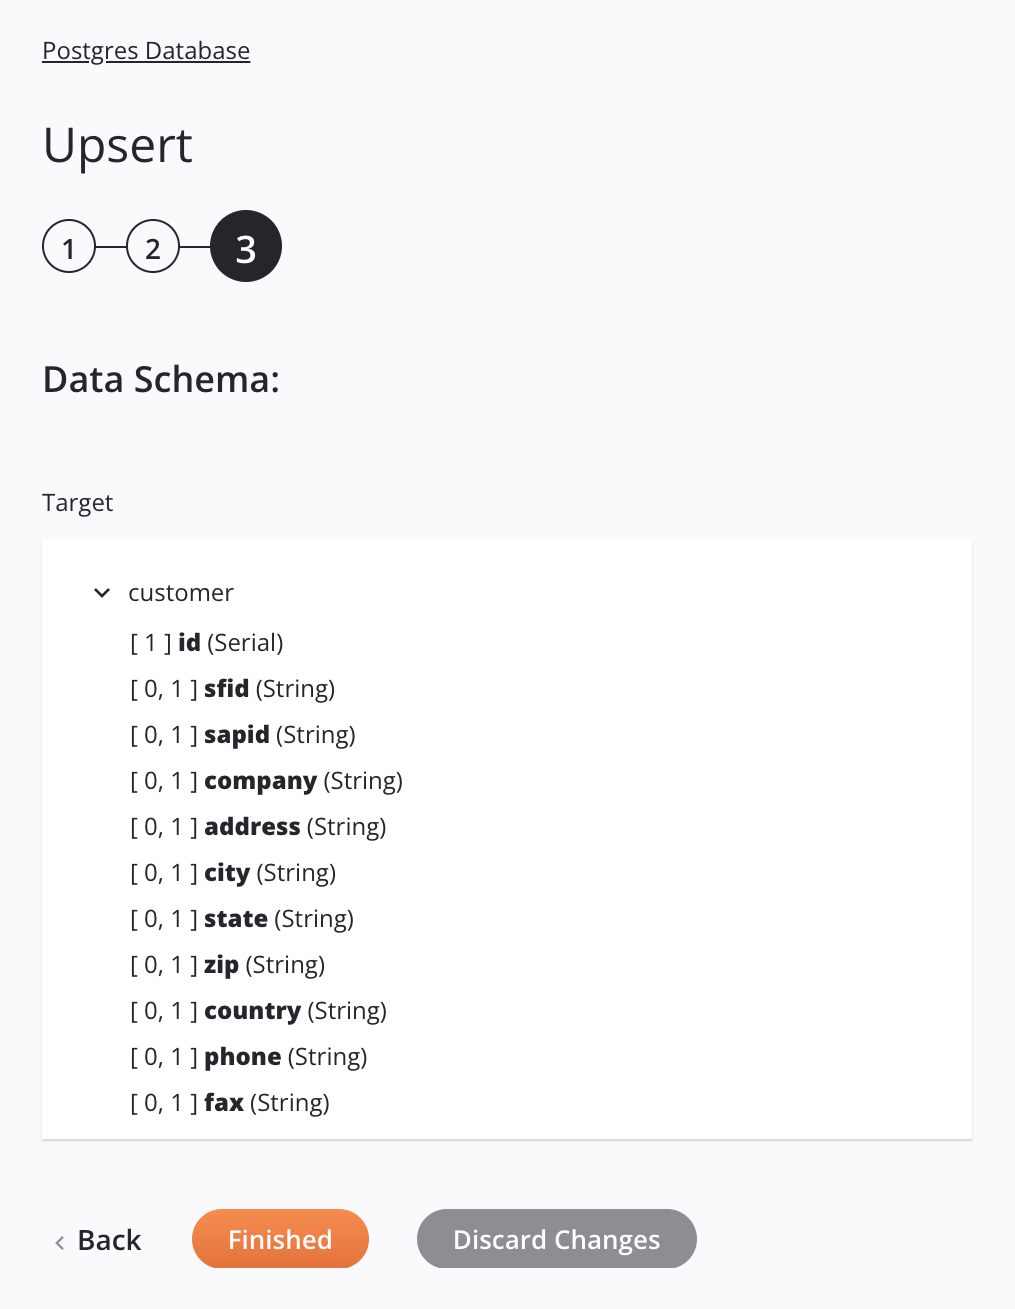Click Discard Changes to abandon edits

point(556,1239)
